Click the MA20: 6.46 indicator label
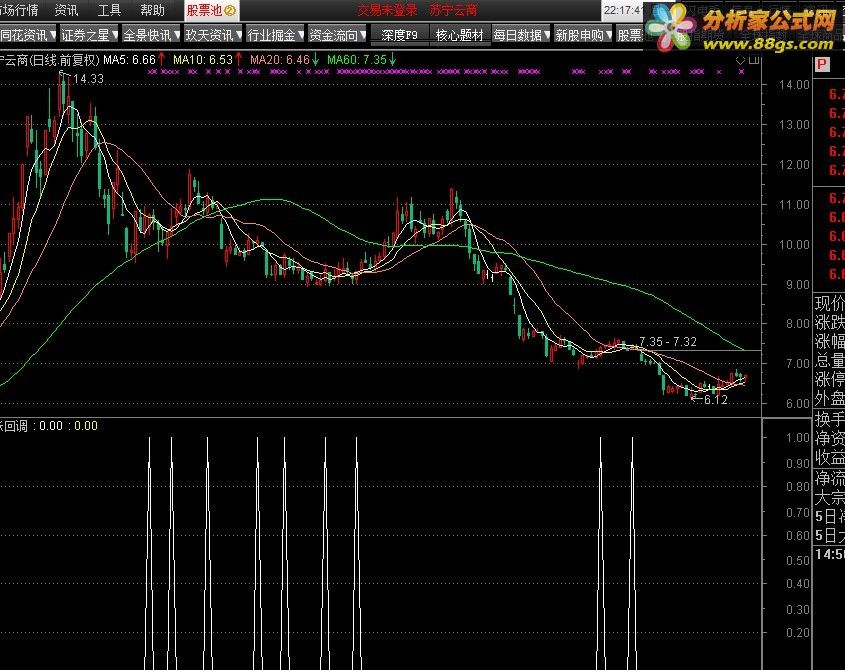Viewport: 845px width, 670px height. coord(280,60)
